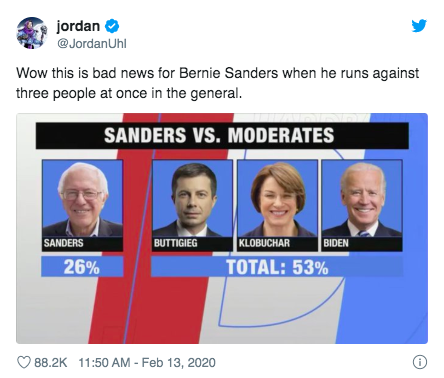Click the Sanders portrait in the image
This screenshot has height=378, width=444.
click(82, 198)
